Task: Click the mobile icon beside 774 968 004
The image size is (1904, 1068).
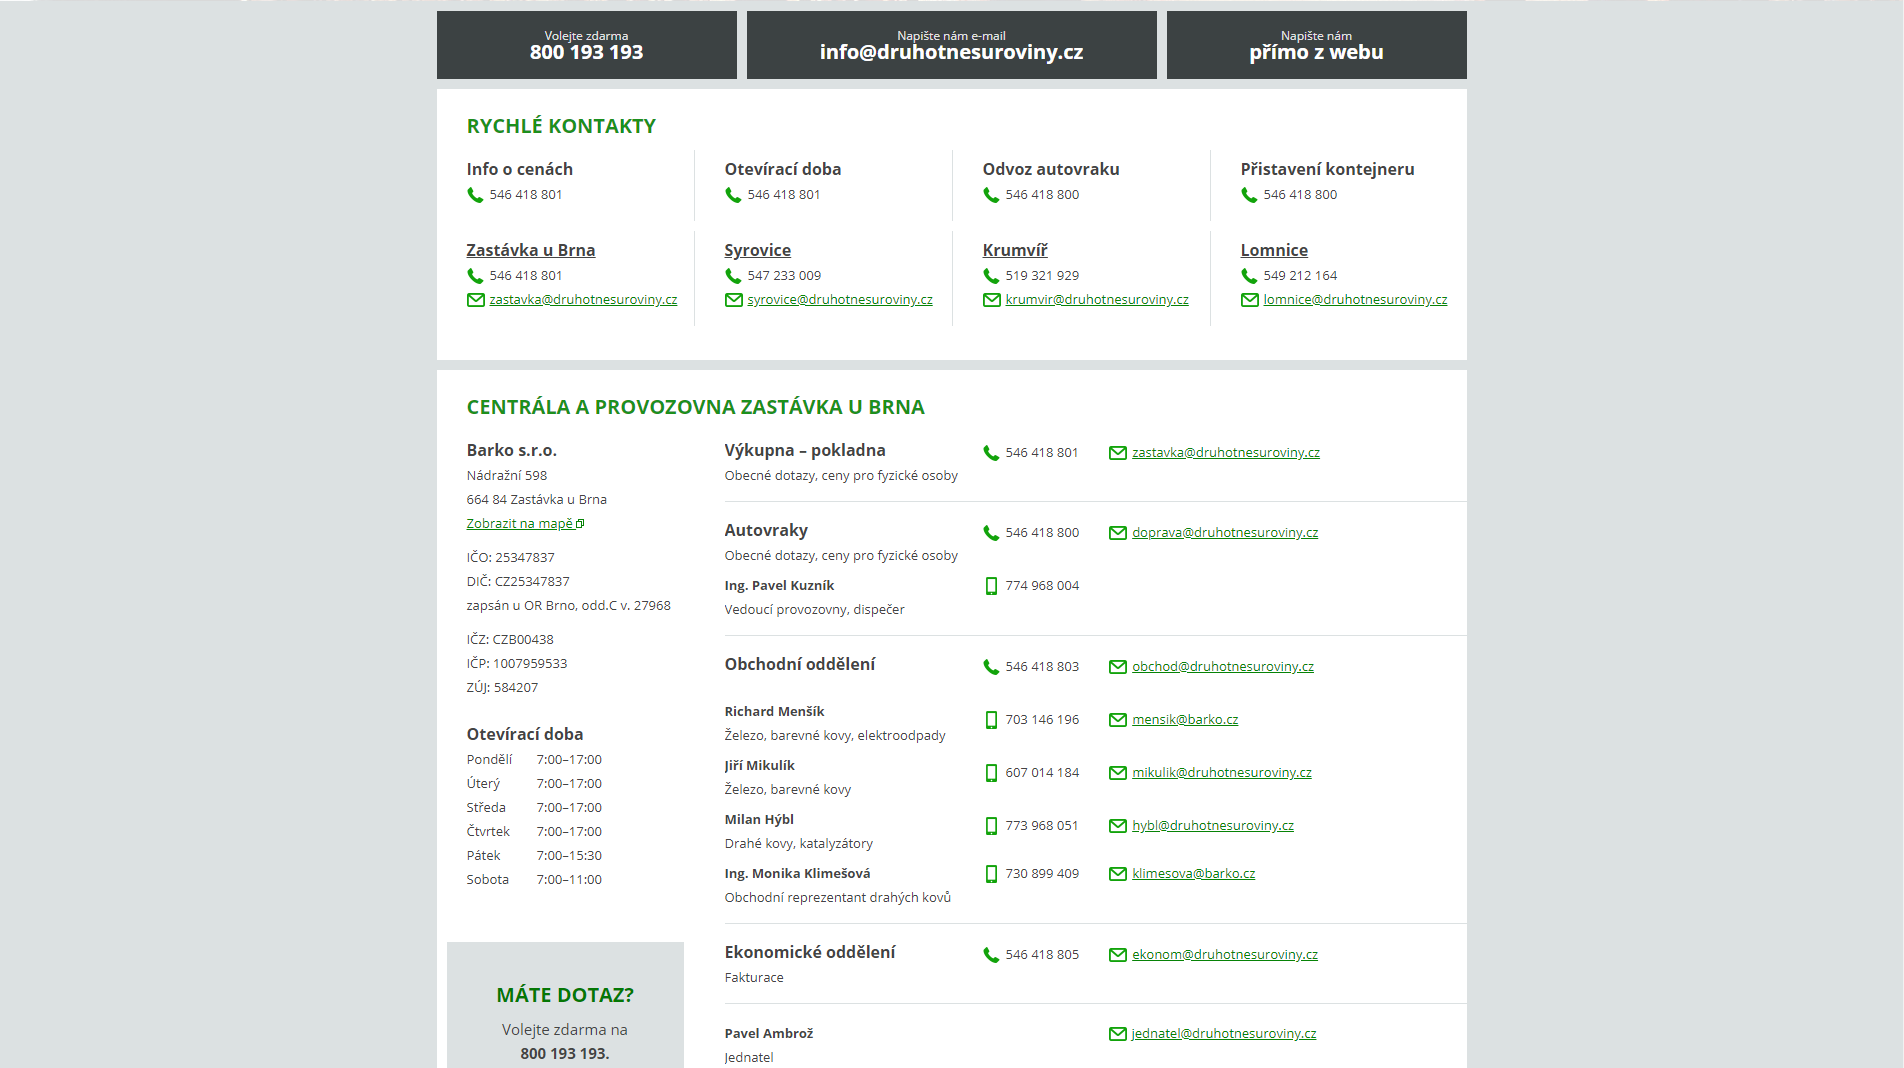Action: [991, 586]
